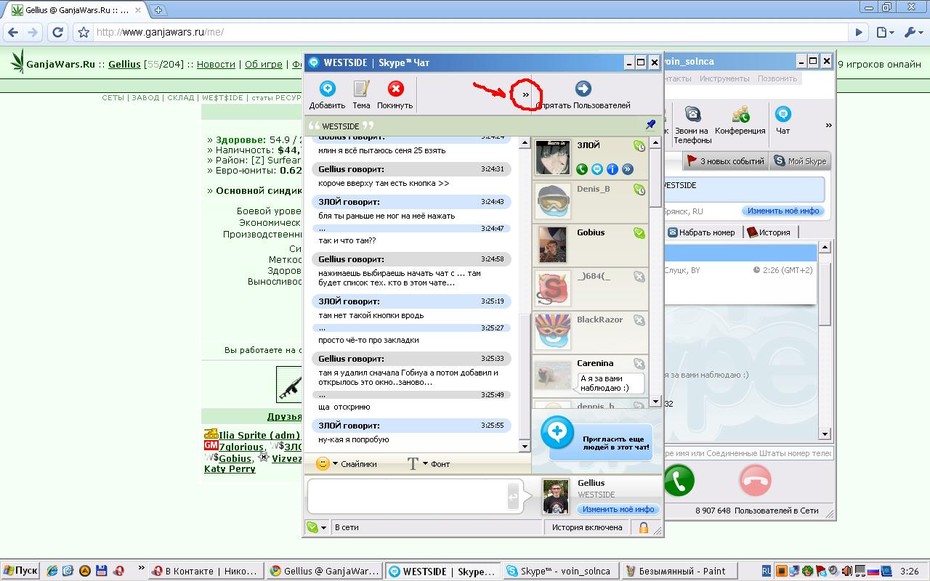Open new browser tab
930x581 pixels.
158,9
